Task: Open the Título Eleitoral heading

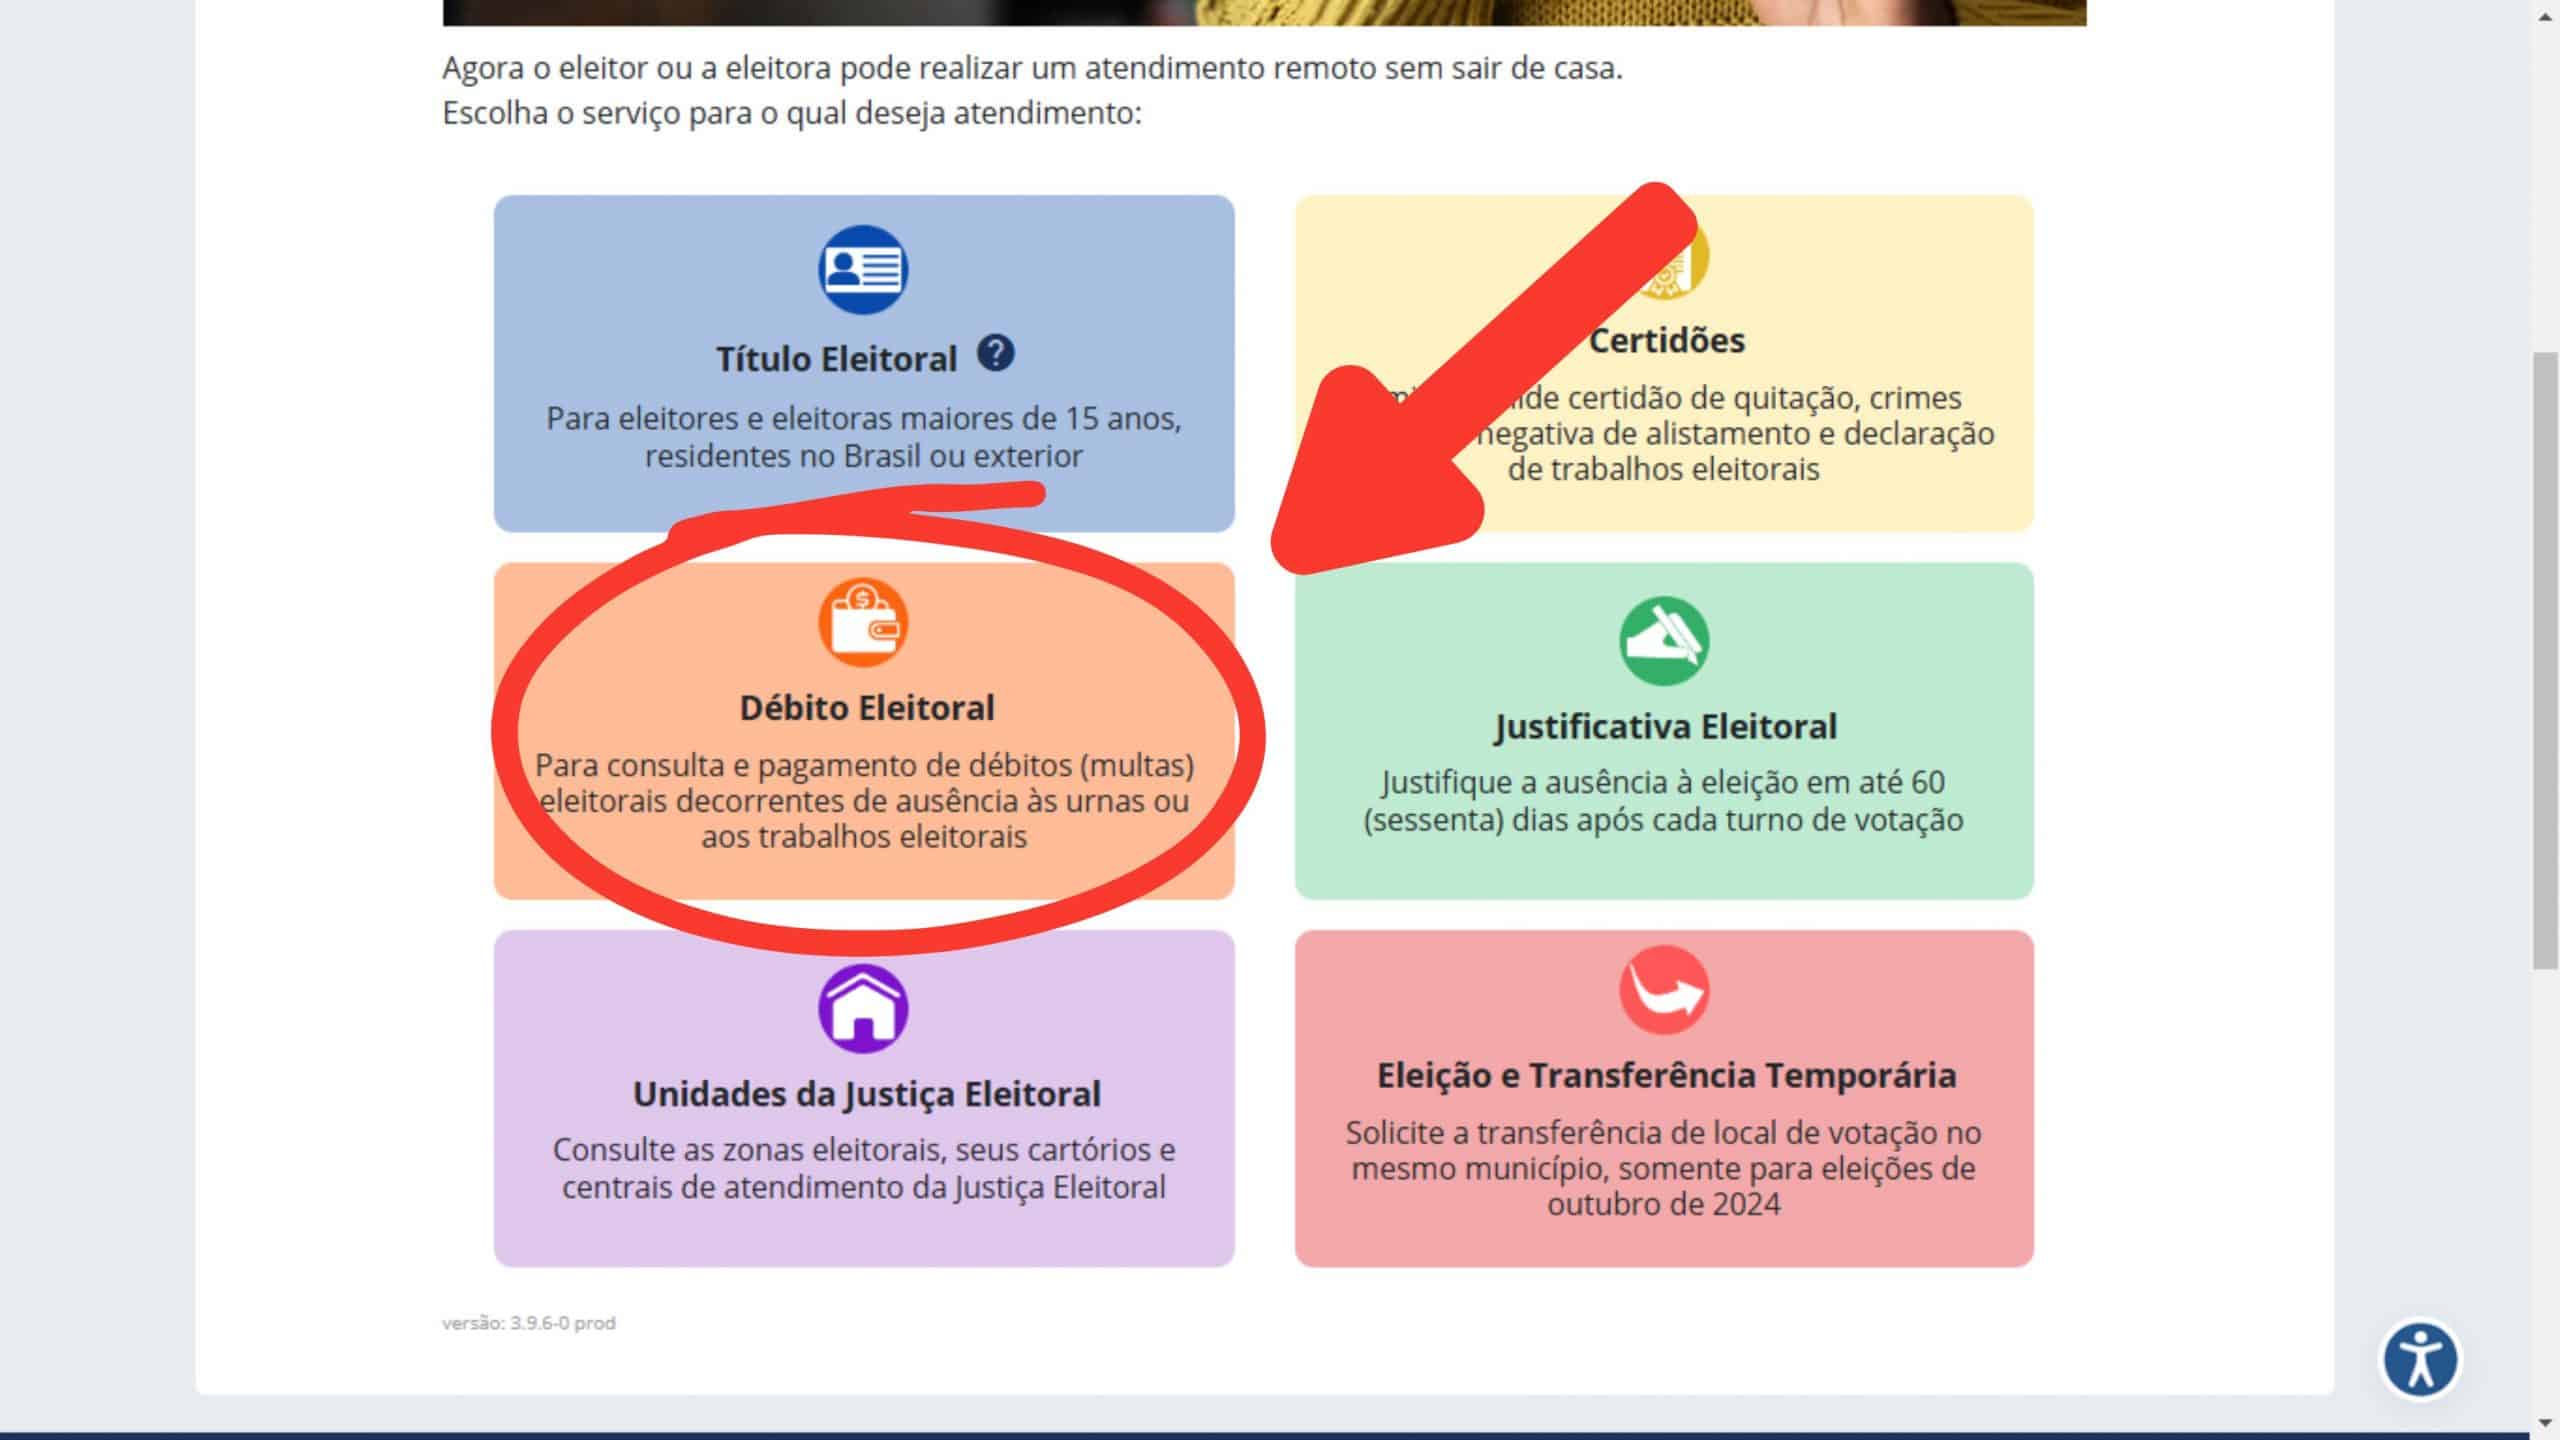Action: (836, 359)
